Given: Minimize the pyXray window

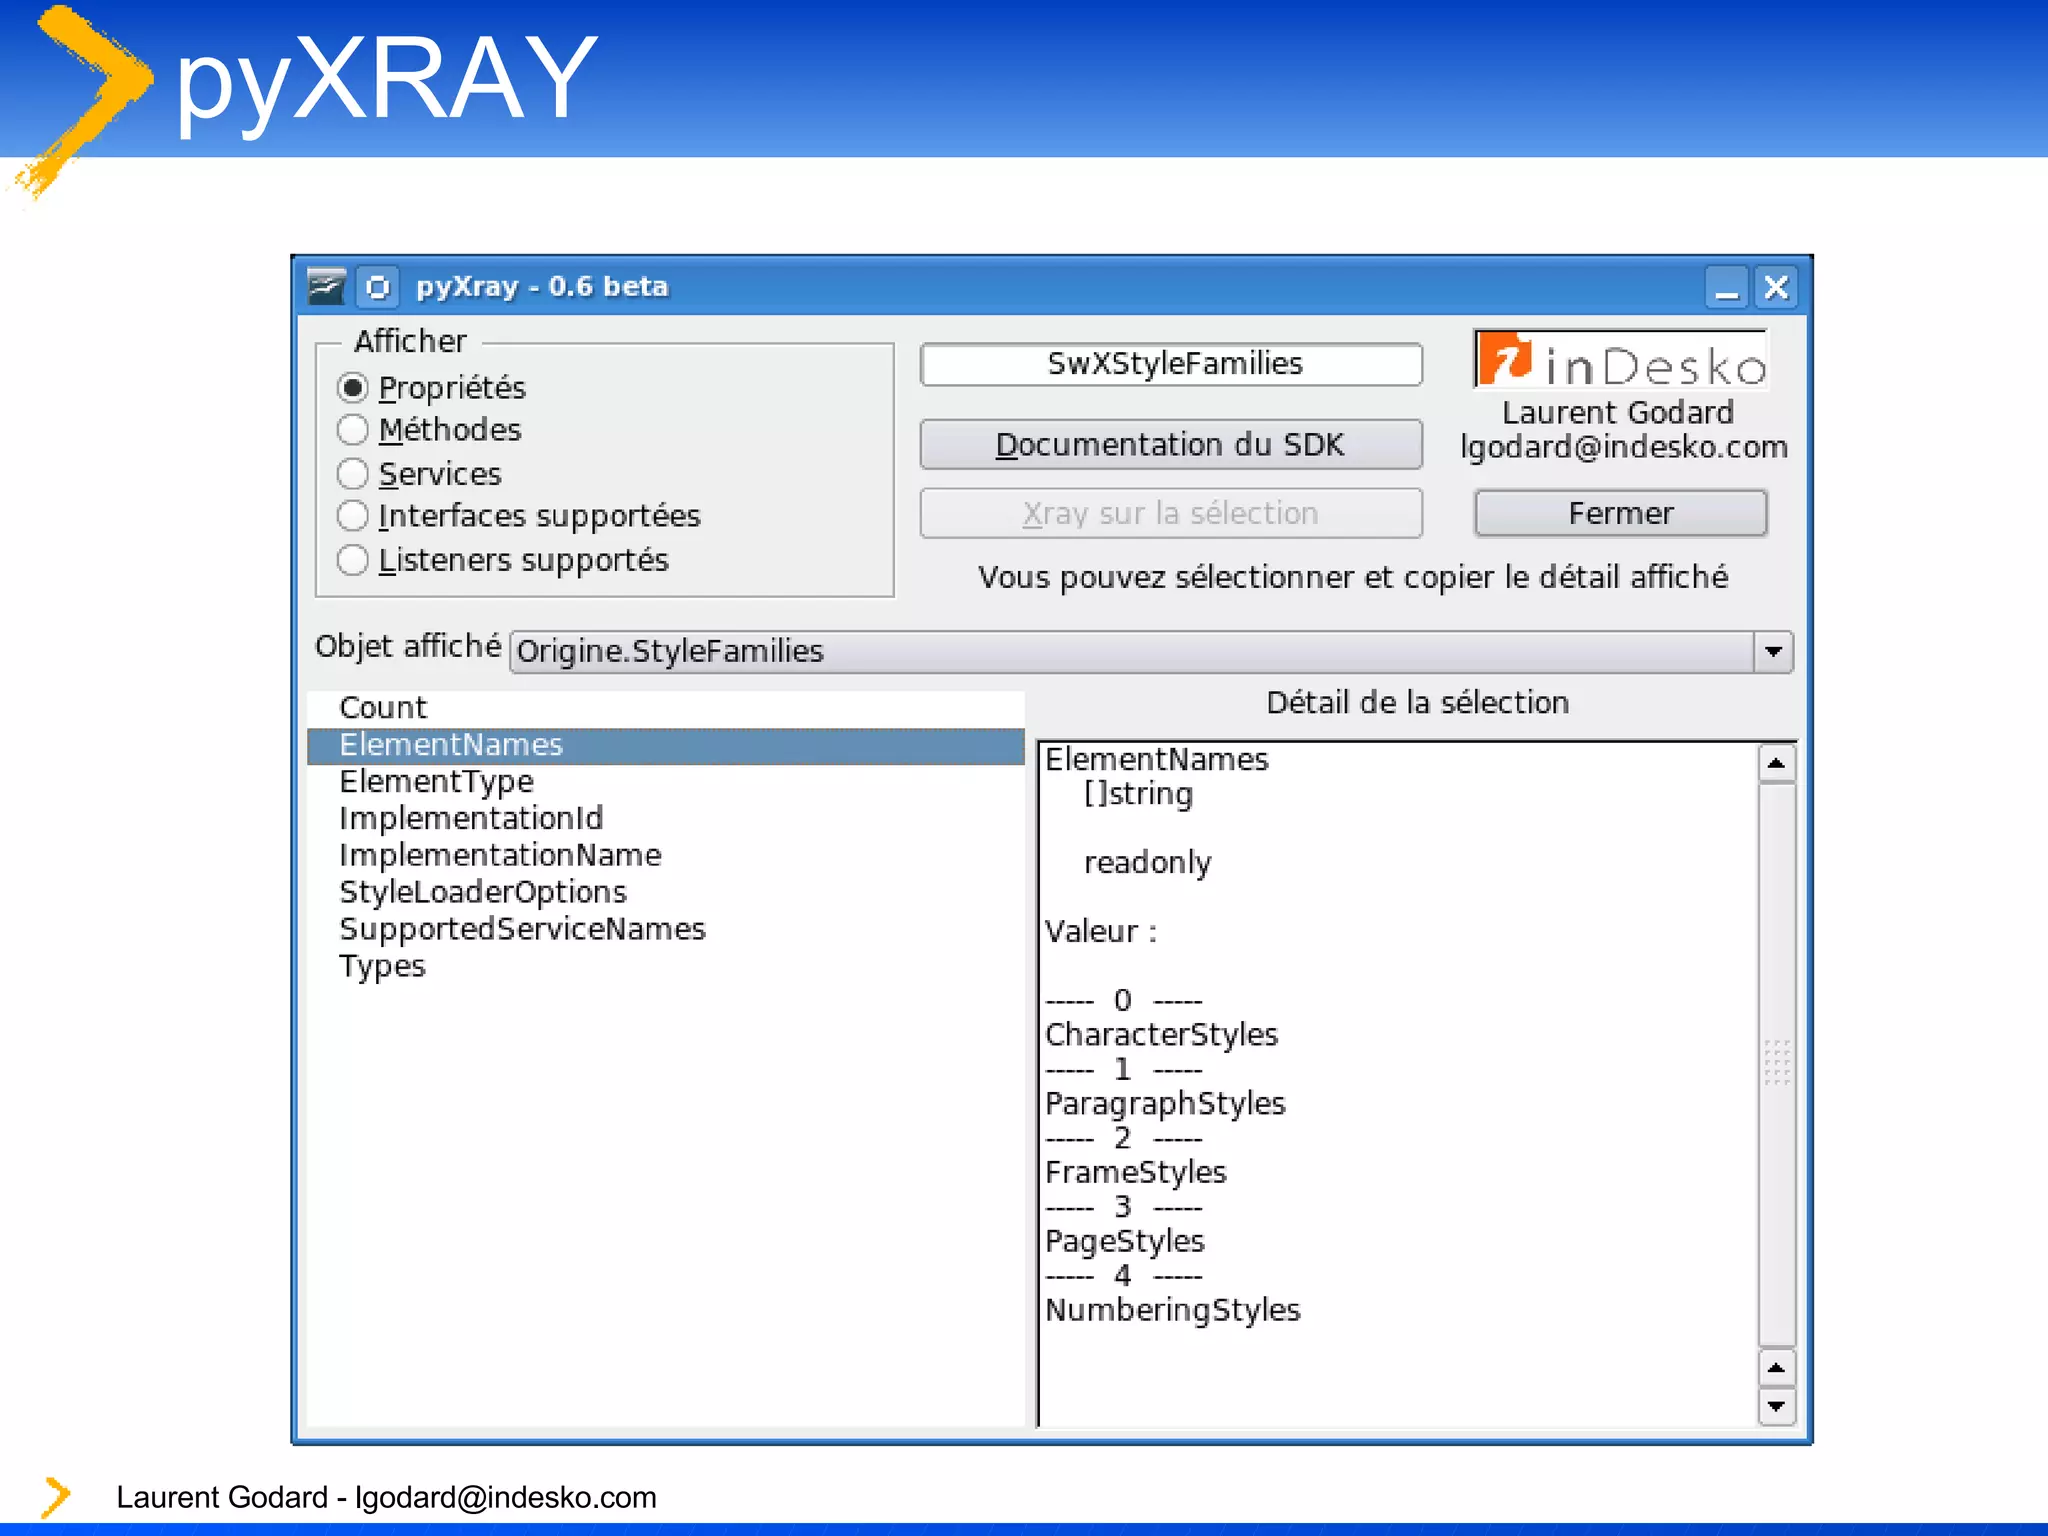Looking at the screenshot, I should click(1726, 288).
